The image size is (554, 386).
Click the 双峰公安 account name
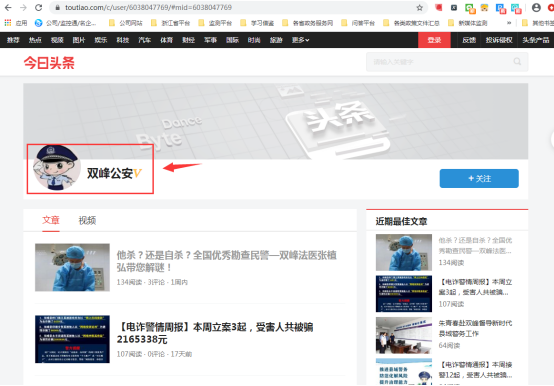pyautogui.click(x=110, y=173)
